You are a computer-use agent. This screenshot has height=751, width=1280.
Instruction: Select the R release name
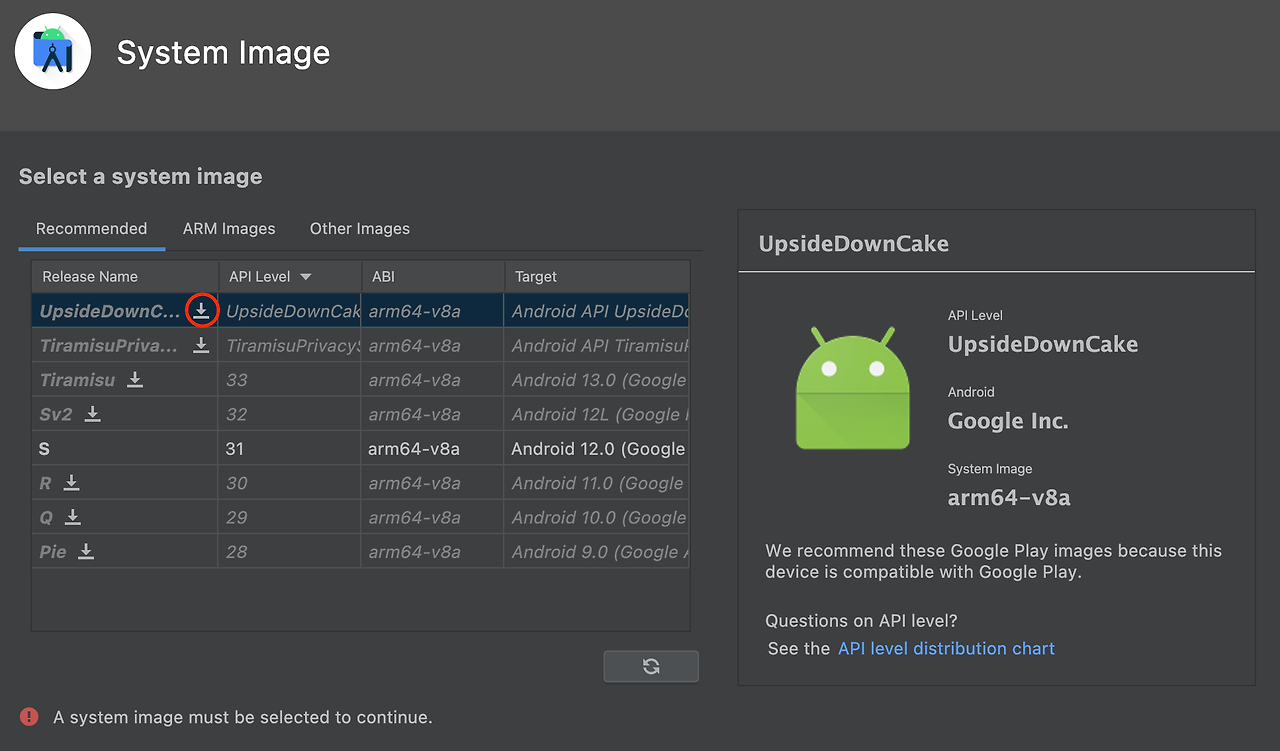pos(45,483)
